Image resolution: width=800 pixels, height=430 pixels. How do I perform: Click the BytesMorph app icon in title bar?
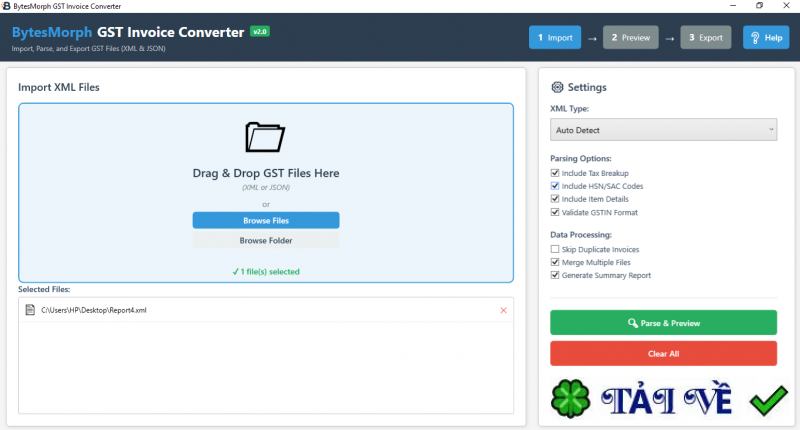6,6
